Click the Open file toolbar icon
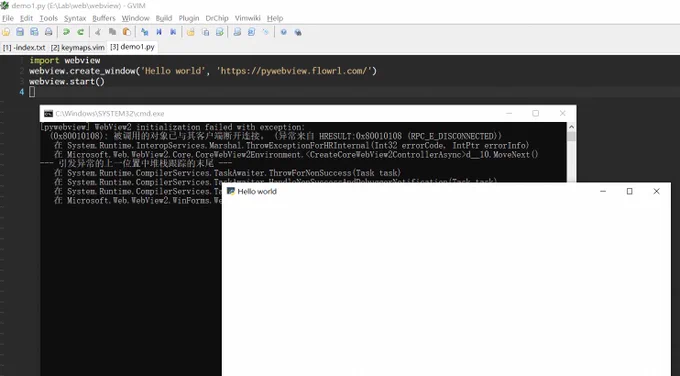 tap(6, 32)
